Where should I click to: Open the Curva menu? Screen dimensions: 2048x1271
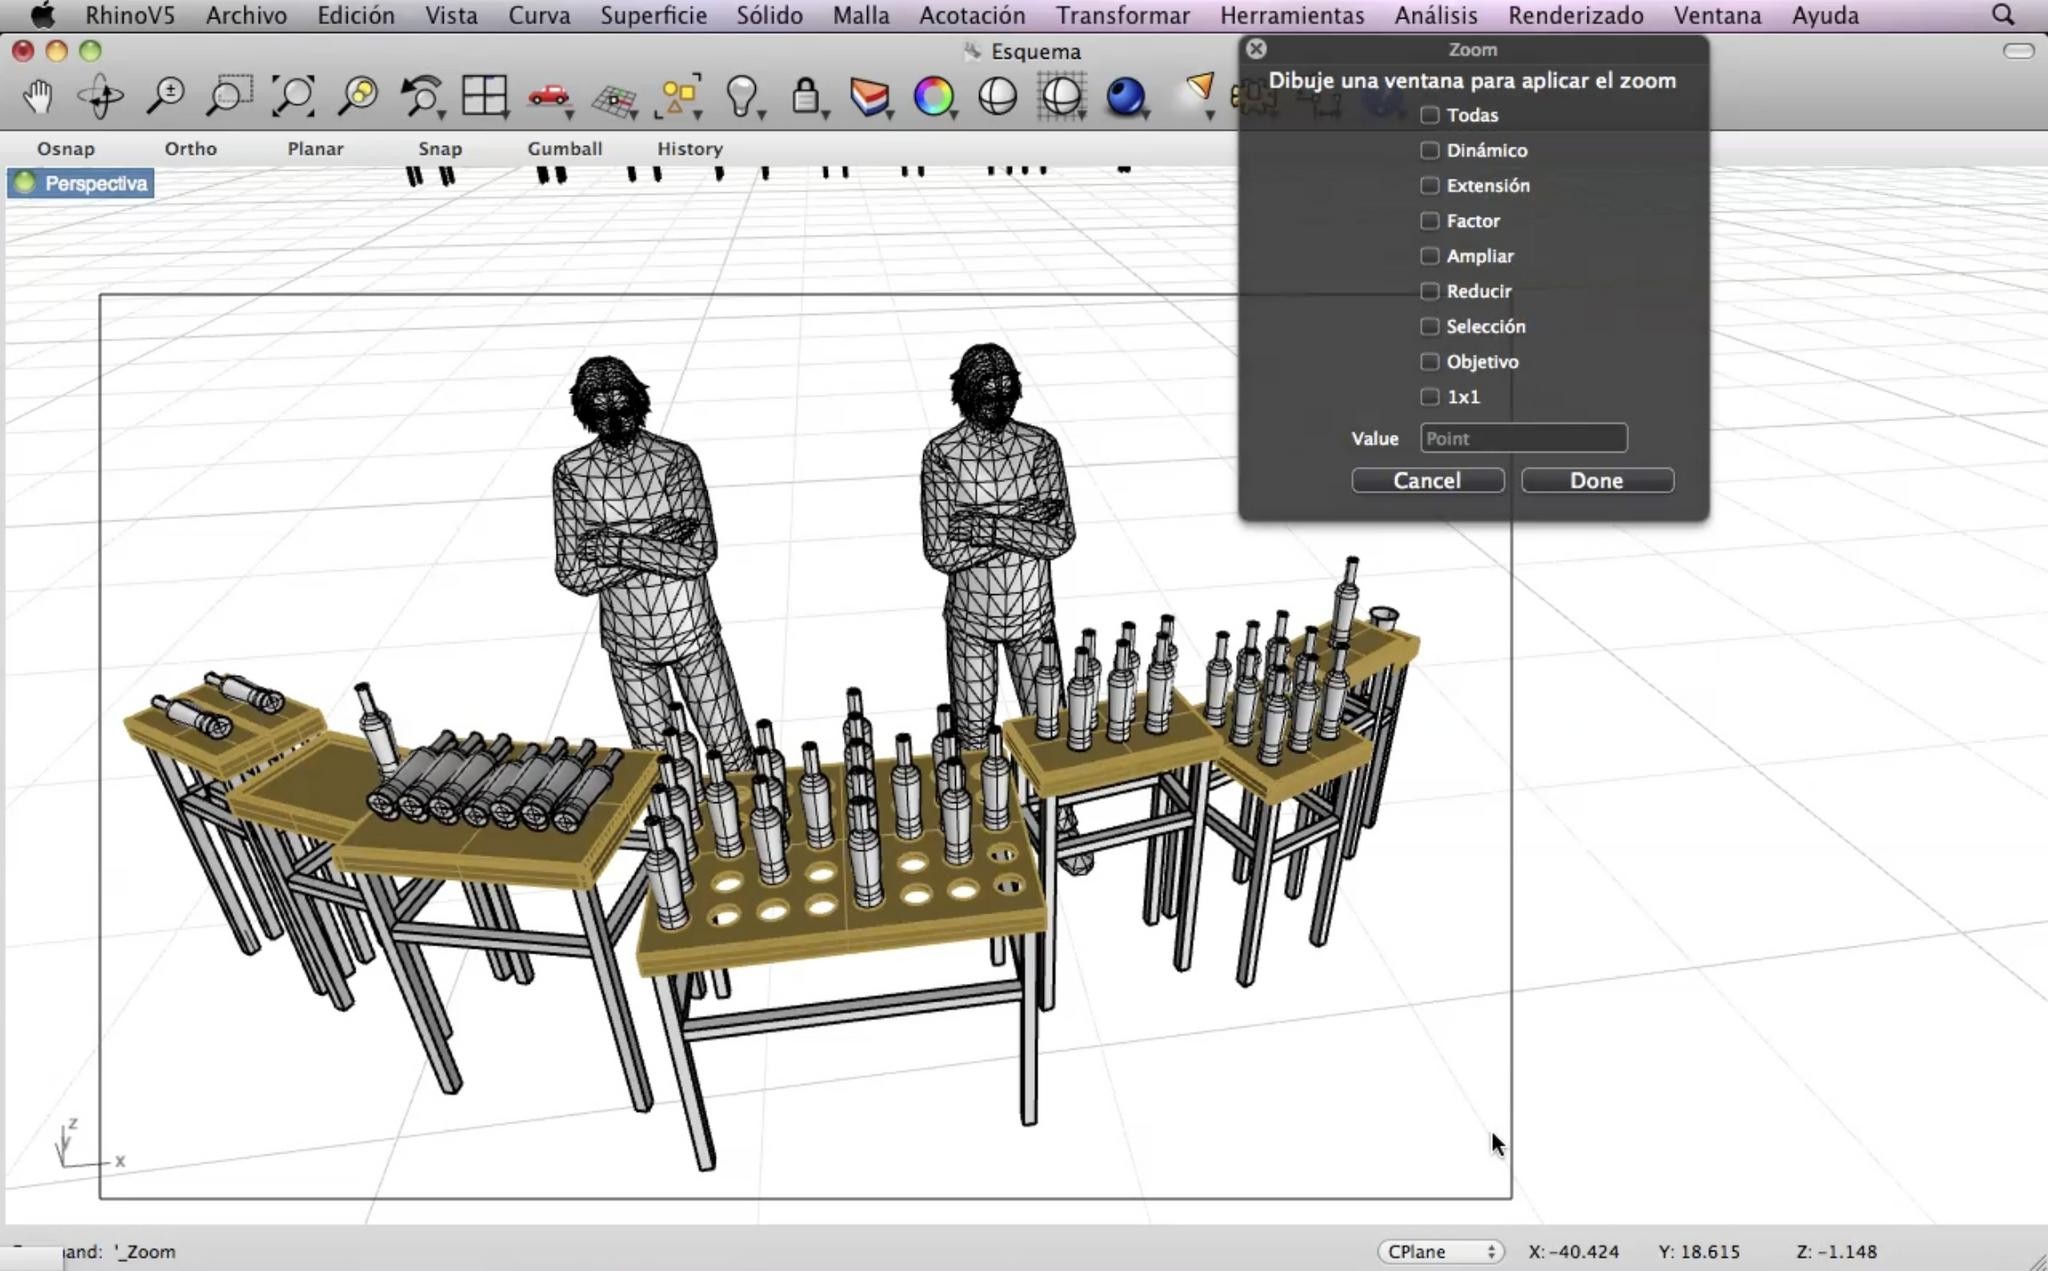tap(539, 15)
